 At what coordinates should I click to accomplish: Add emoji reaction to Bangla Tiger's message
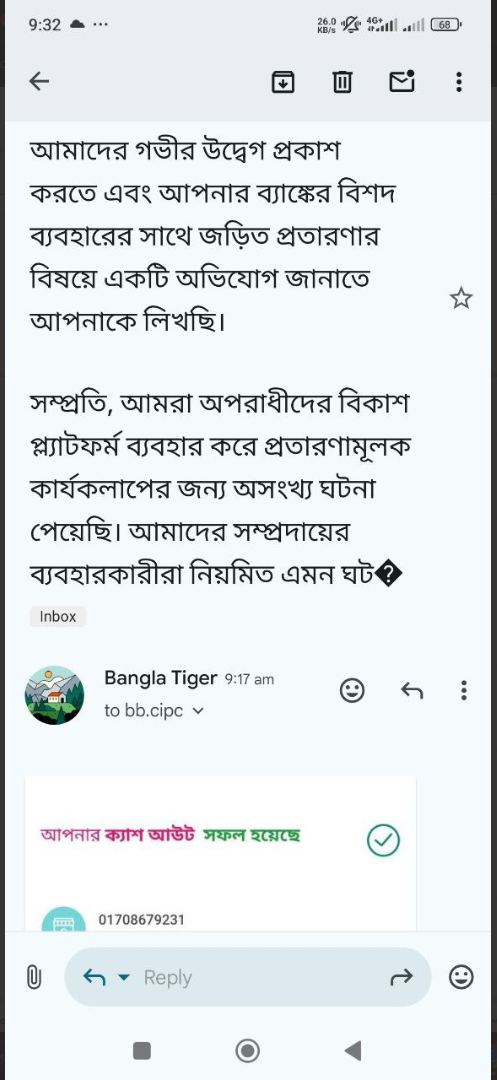point(352,689)
